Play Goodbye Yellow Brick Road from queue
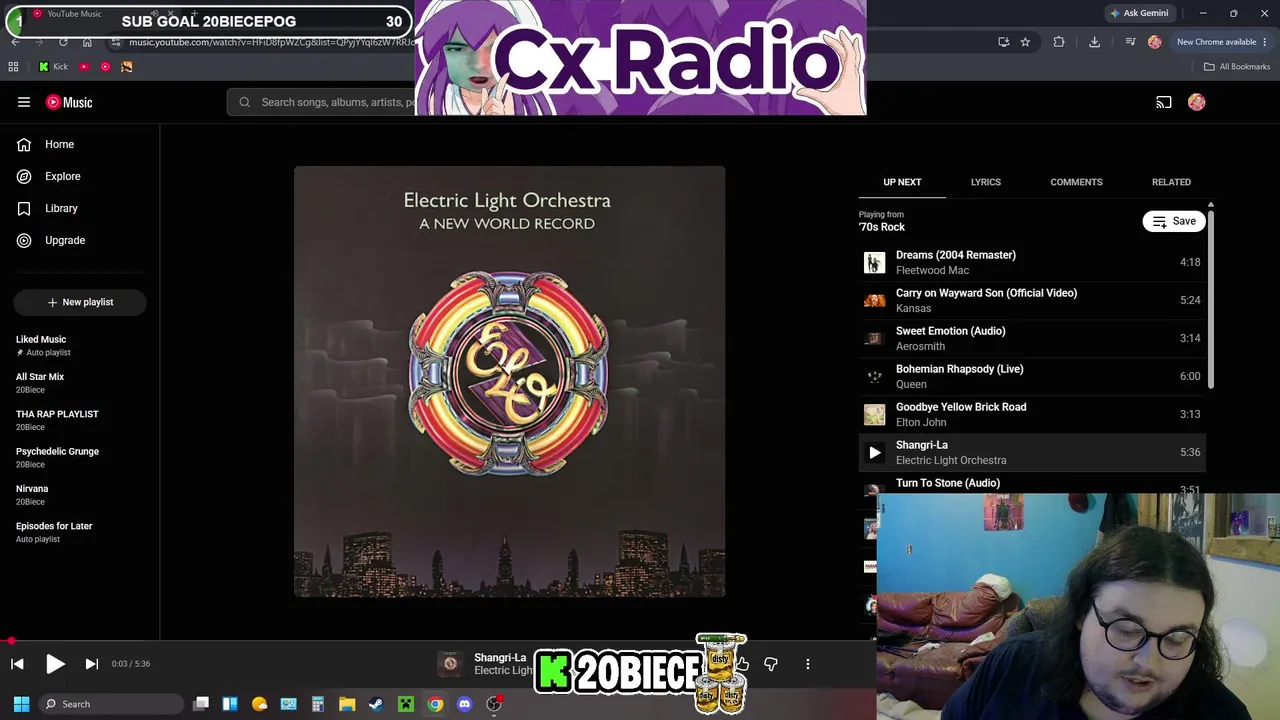Image resolution: width=1280 pixels, height=720 pixels. coord(1031,414)
